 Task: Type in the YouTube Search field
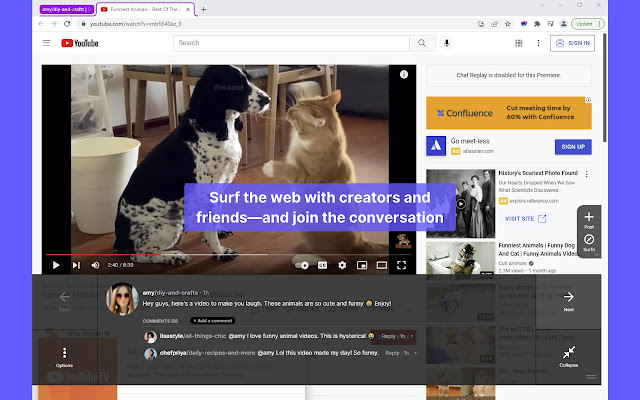[291, 43]
